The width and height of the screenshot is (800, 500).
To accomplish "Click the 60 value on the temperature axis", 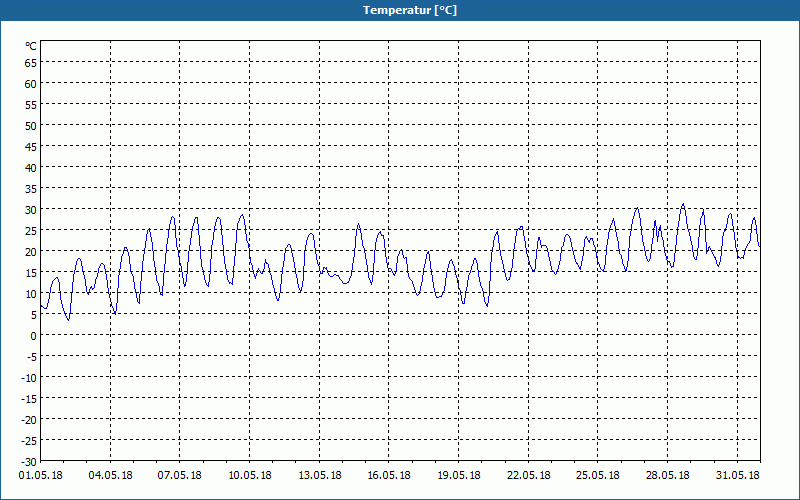I will pos(31,84).
